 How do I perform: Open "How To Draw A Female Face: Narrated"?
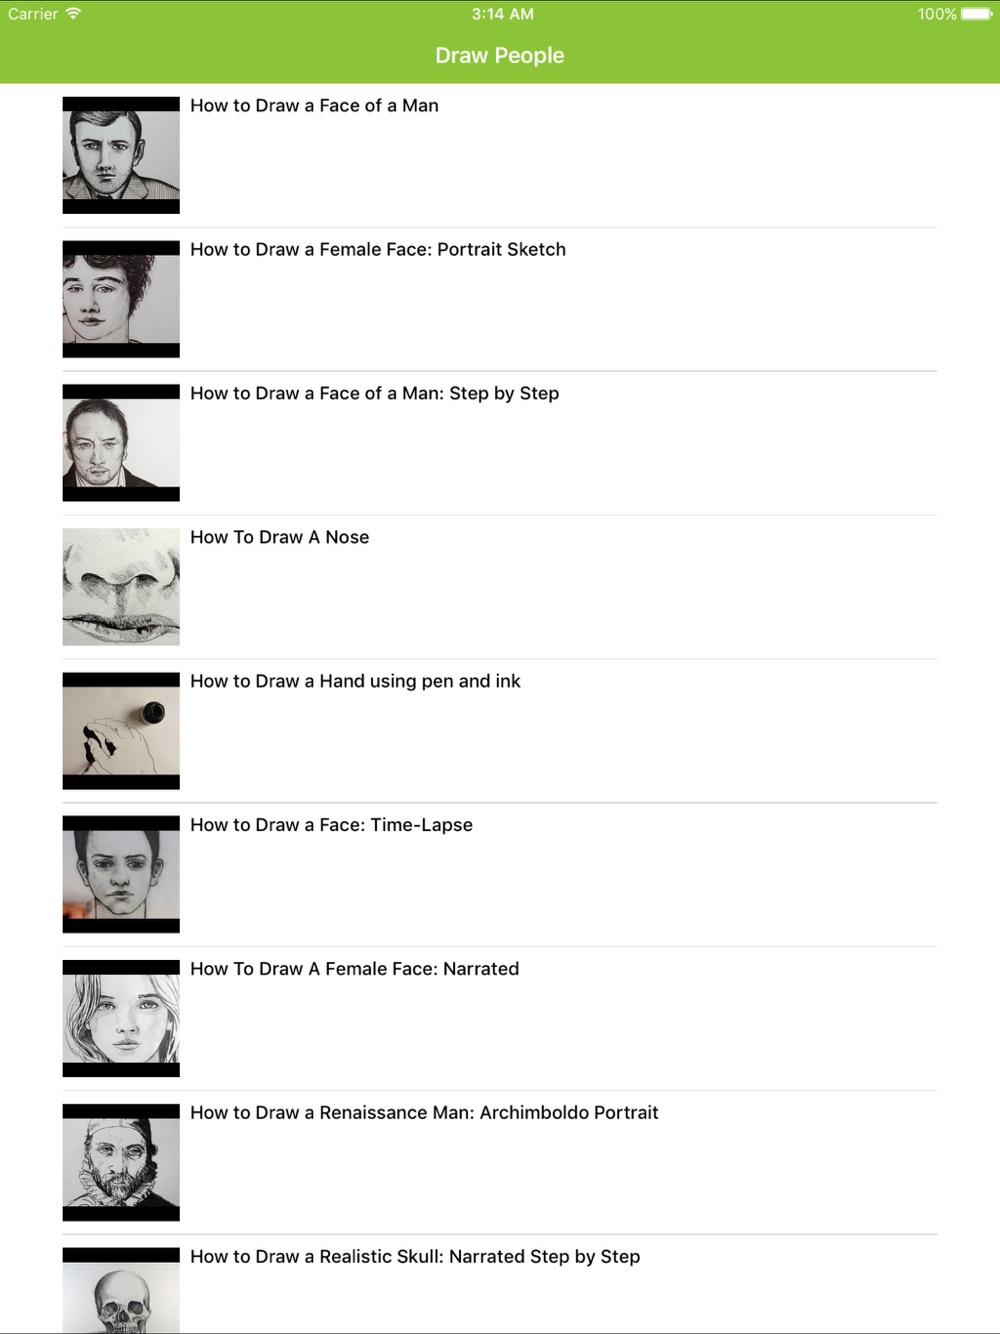[x=355, y=969]
